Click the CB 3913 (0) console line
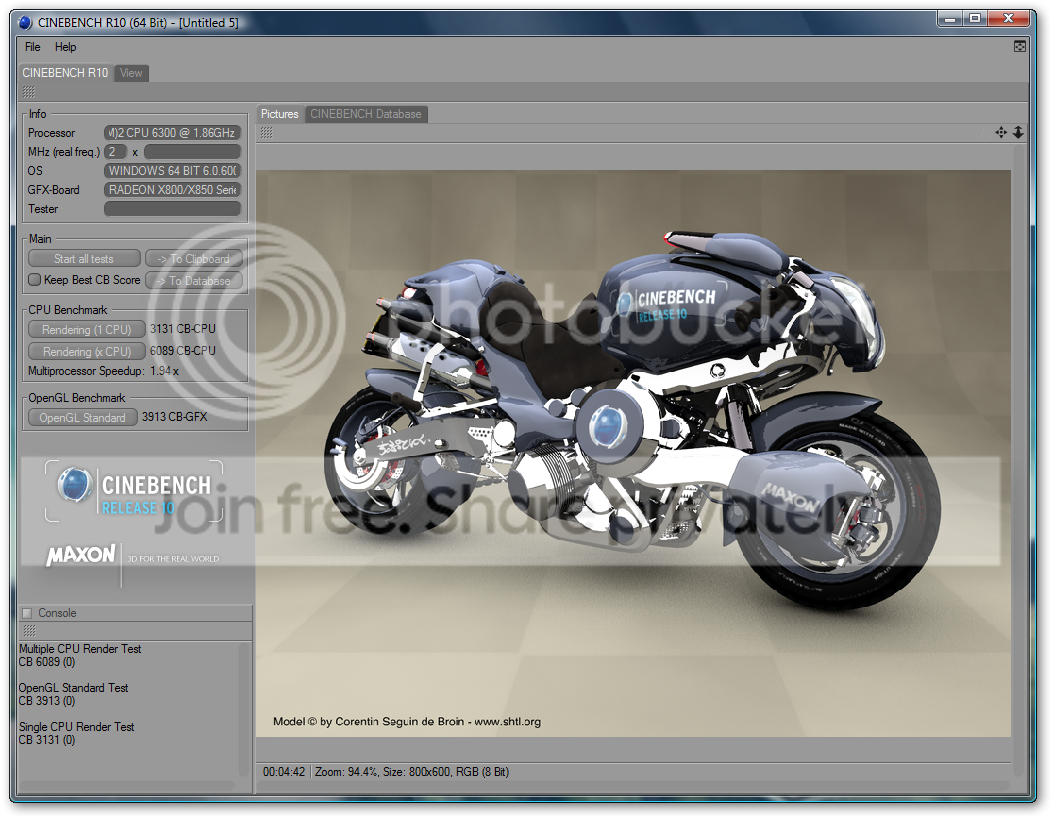Image resolution: width=1051 pixels, height=817 pixels. point(47,701)
